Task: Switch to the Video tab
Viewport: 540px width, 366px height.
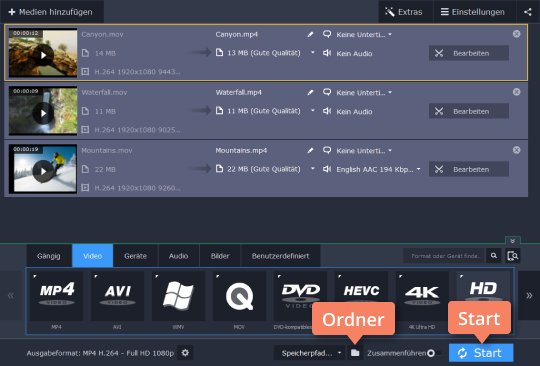Action: [x=92, y=256]
